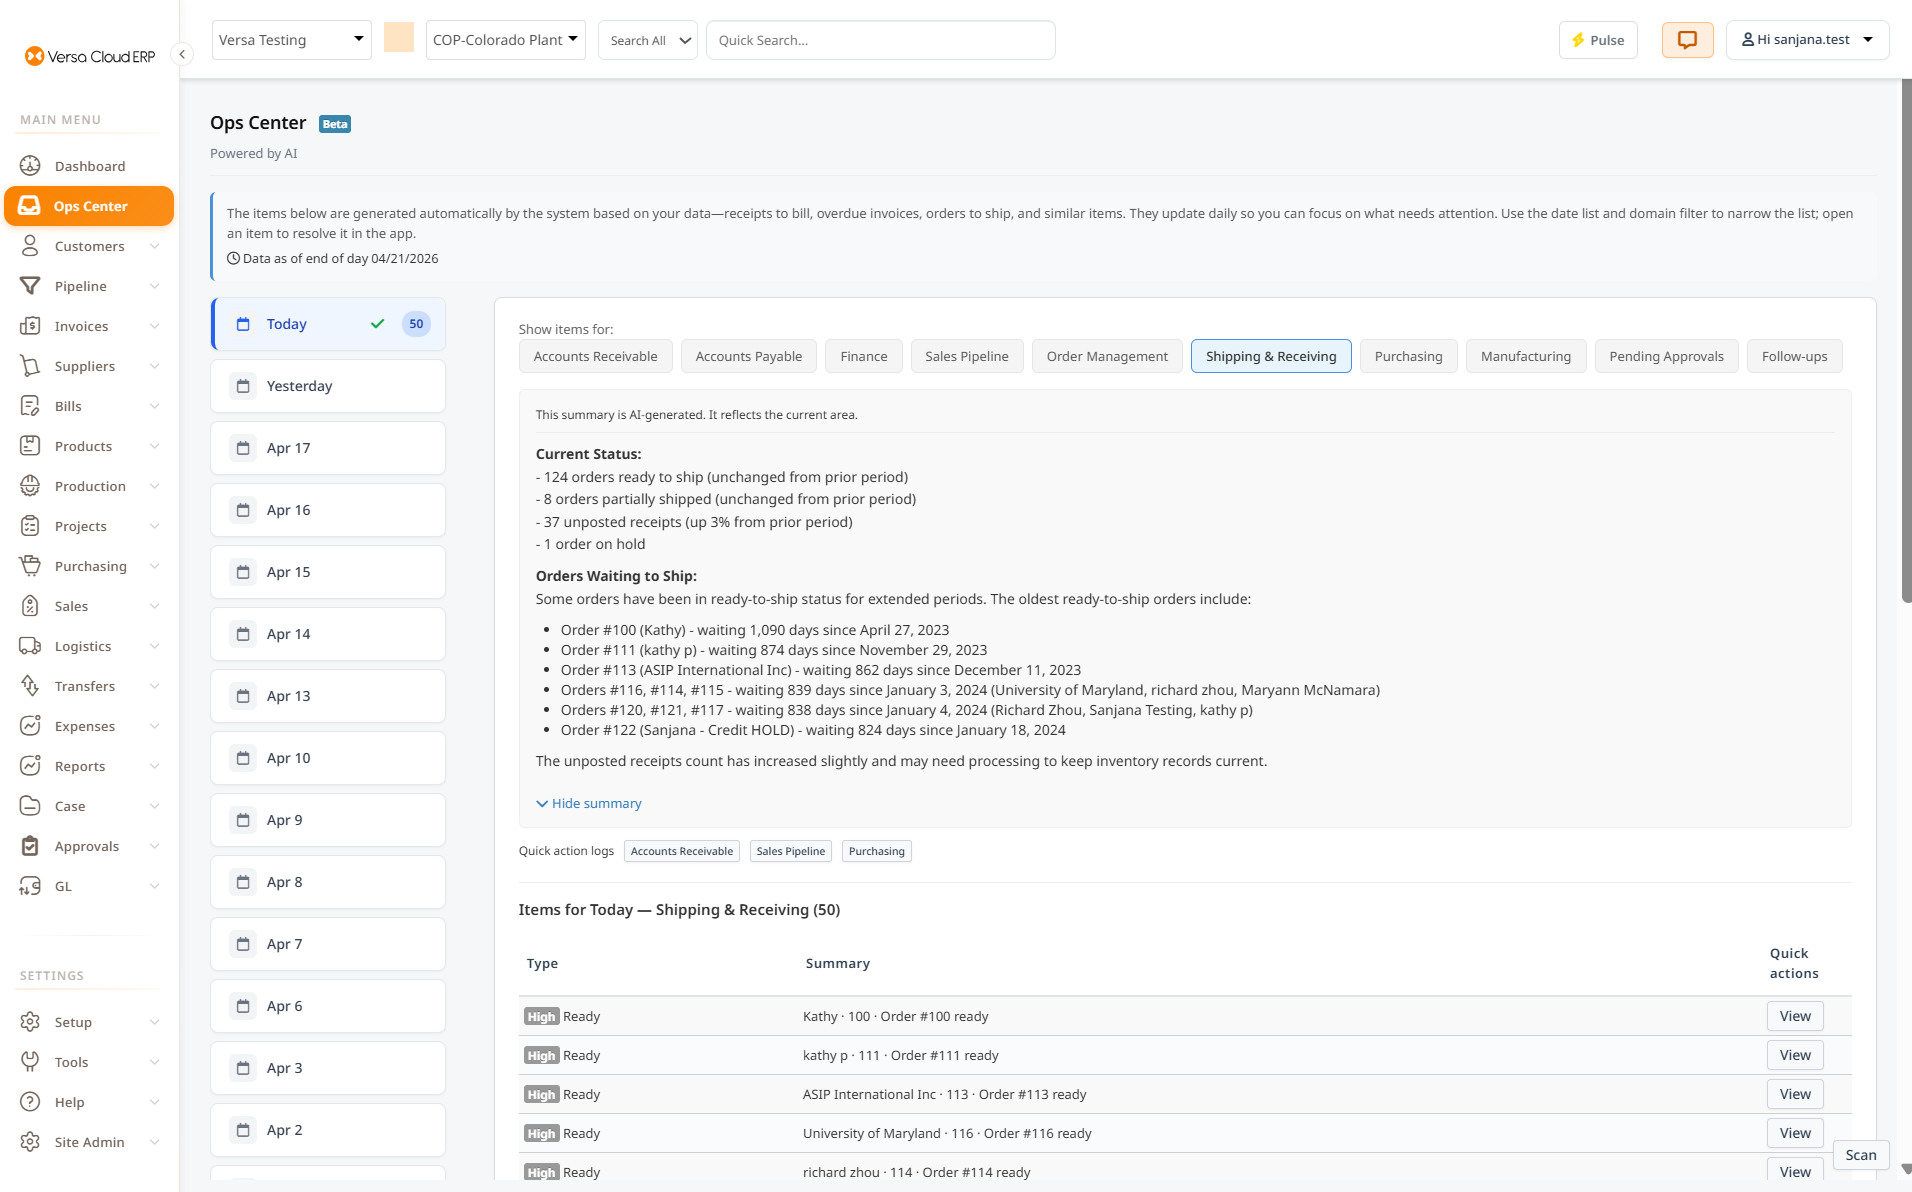Image resolution: width=1912 pixels, height=1192 pixels.
Task: Select the Finance filter tab
Action: coord(863,356)
